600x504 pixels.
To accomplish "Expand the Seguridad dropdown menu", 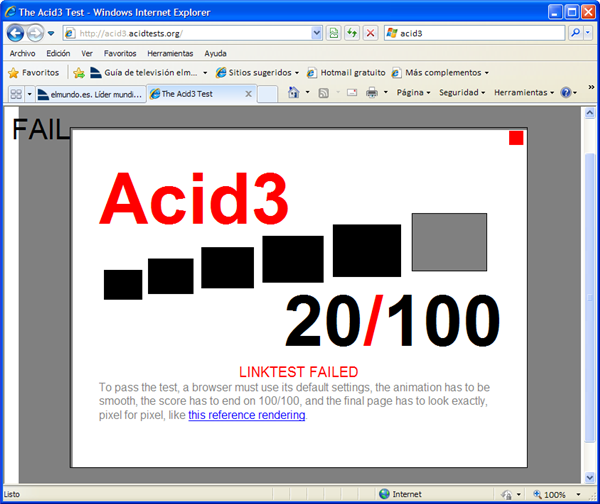I will [x=462, y=93].
